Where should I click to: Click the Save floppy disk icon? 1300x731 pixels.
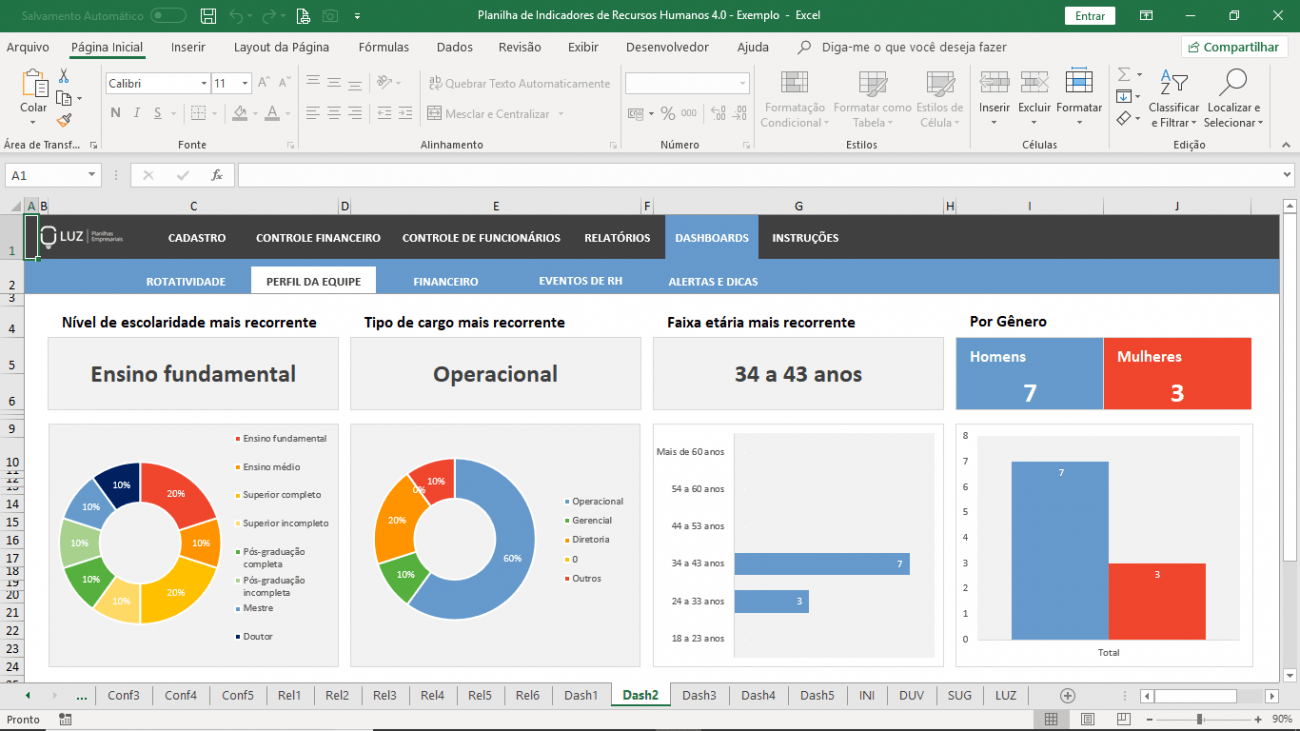tap(208, 16)
